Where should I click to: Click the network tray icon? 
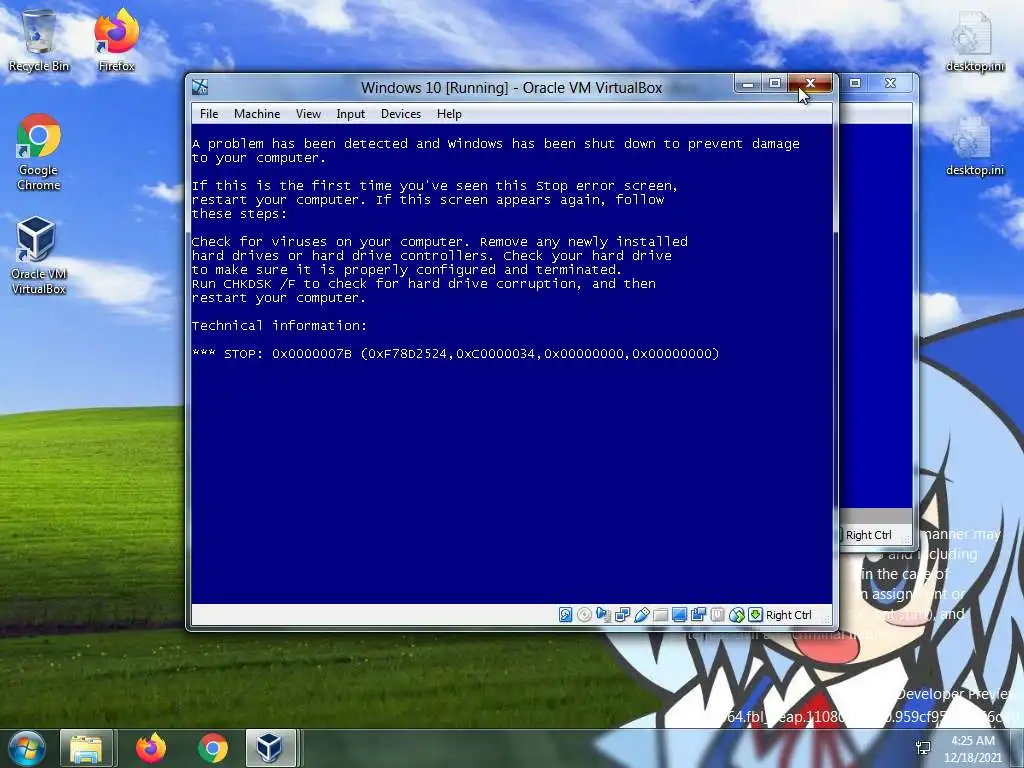coord(923,748)
